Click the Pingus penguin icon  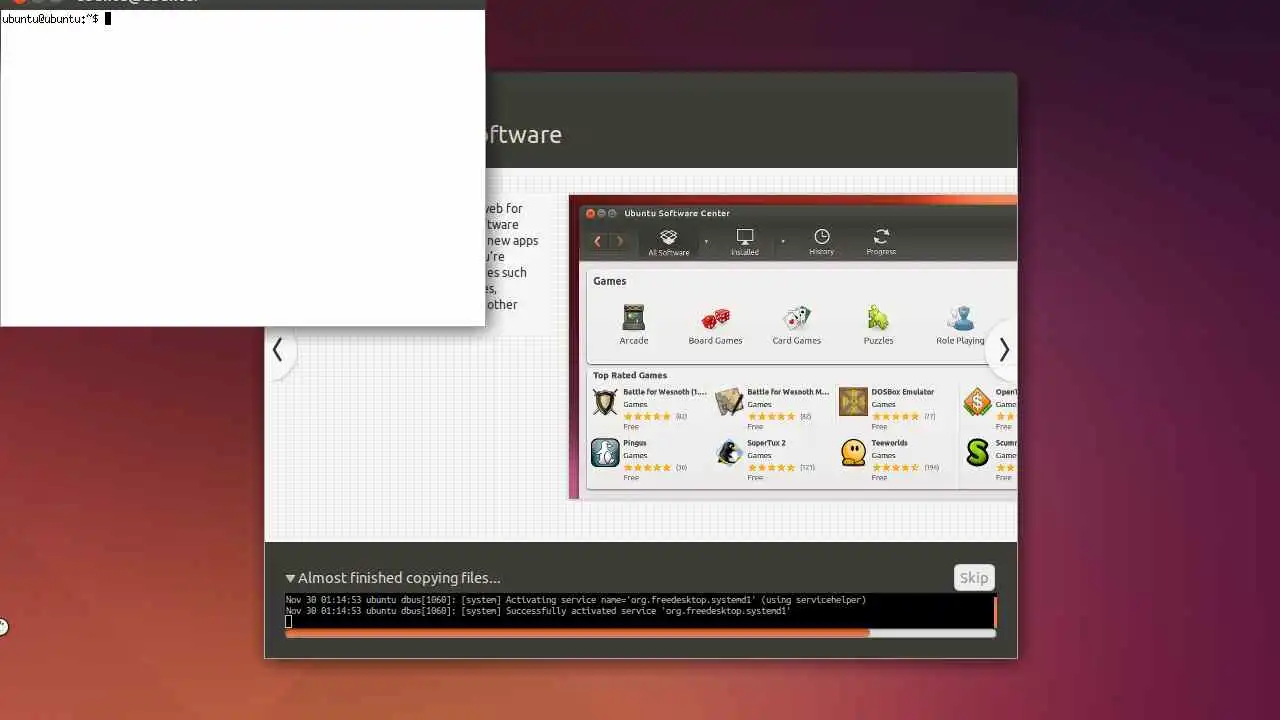[x=605, y=453]
